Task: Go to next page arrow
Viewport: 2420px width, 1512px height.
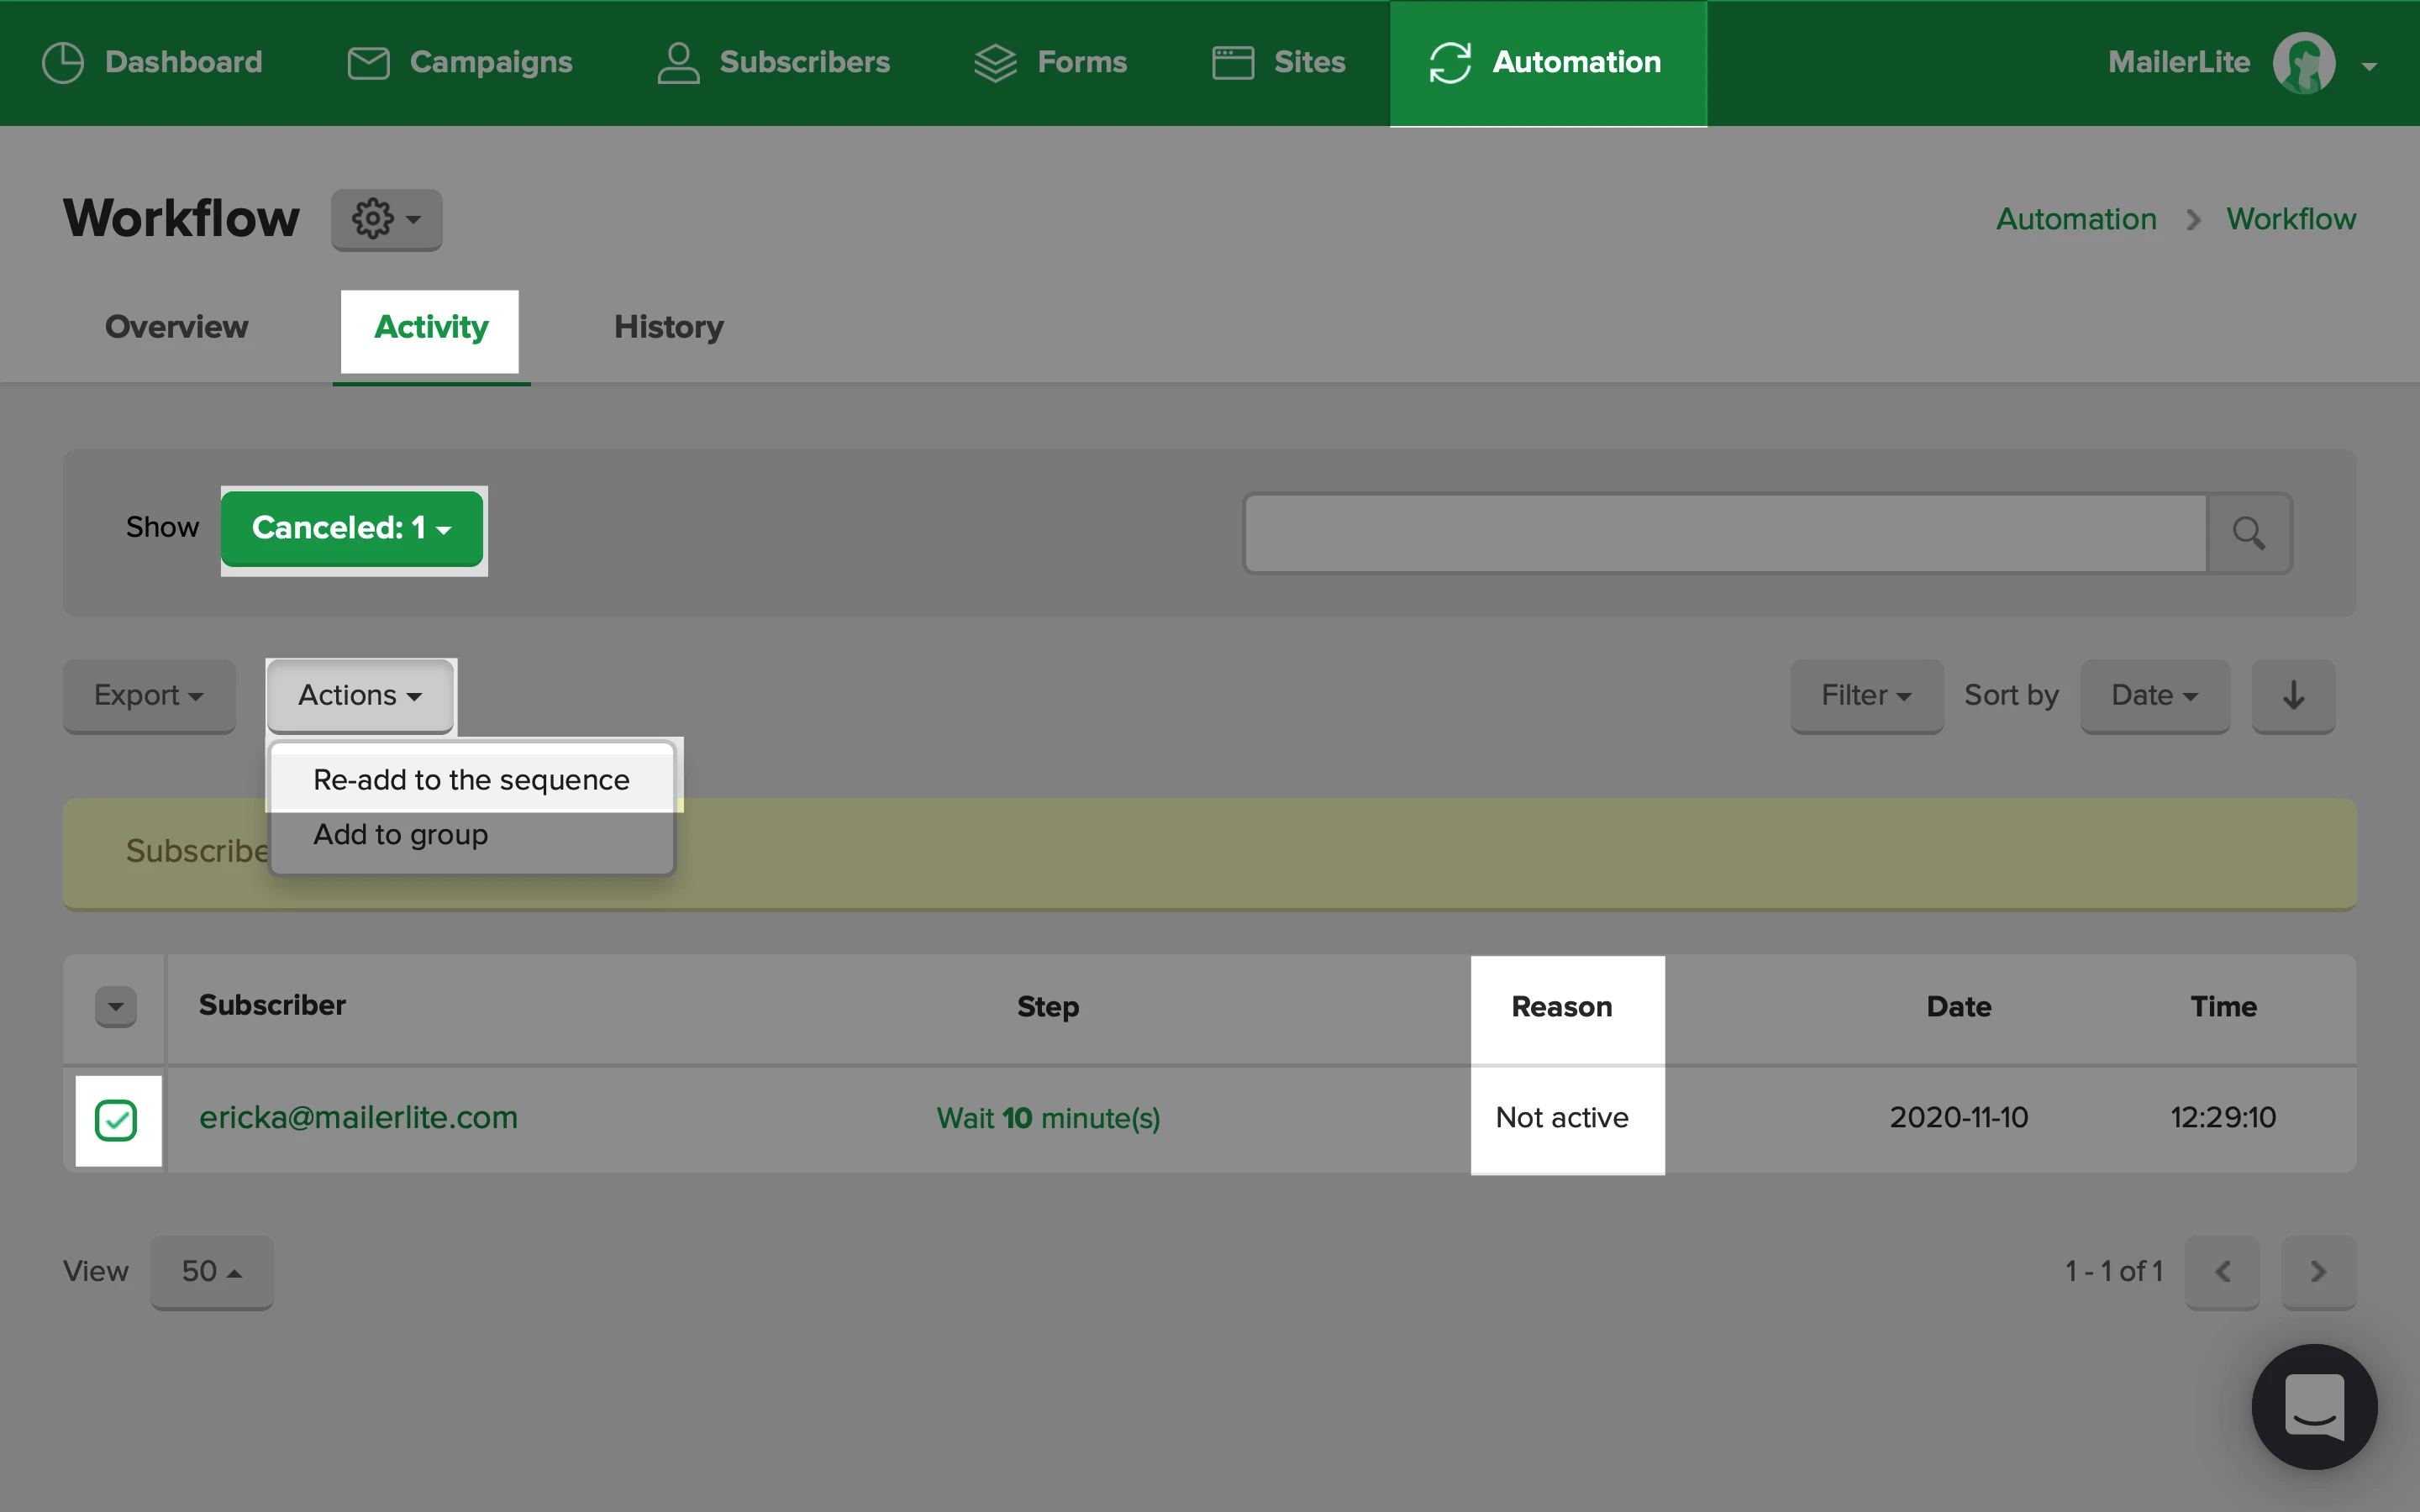Action: point(2317,1271)
